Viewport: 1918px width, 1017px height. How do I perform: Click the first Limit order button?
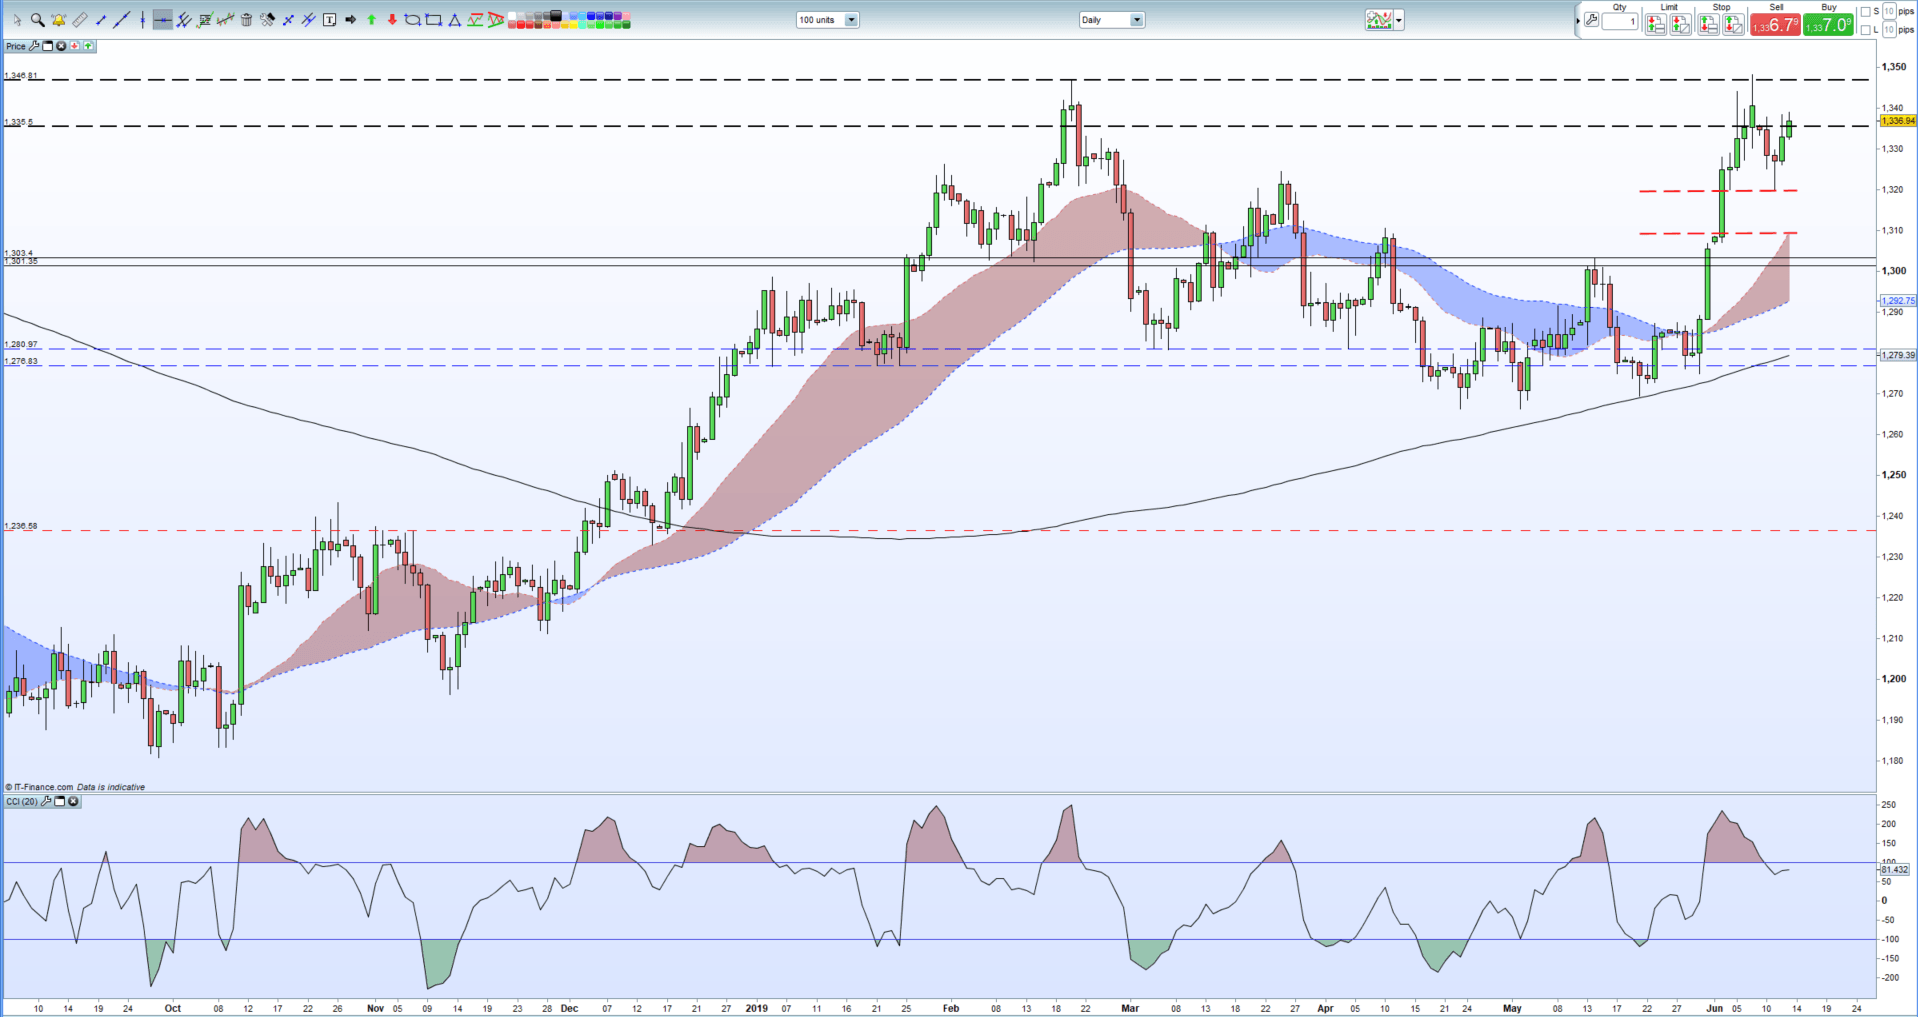1656,24
